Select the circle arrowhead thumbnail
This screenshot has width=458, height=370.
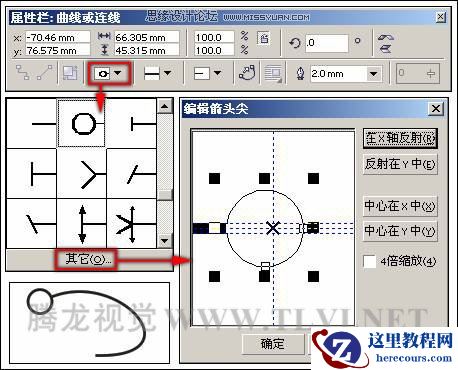(x=82, y=124)
